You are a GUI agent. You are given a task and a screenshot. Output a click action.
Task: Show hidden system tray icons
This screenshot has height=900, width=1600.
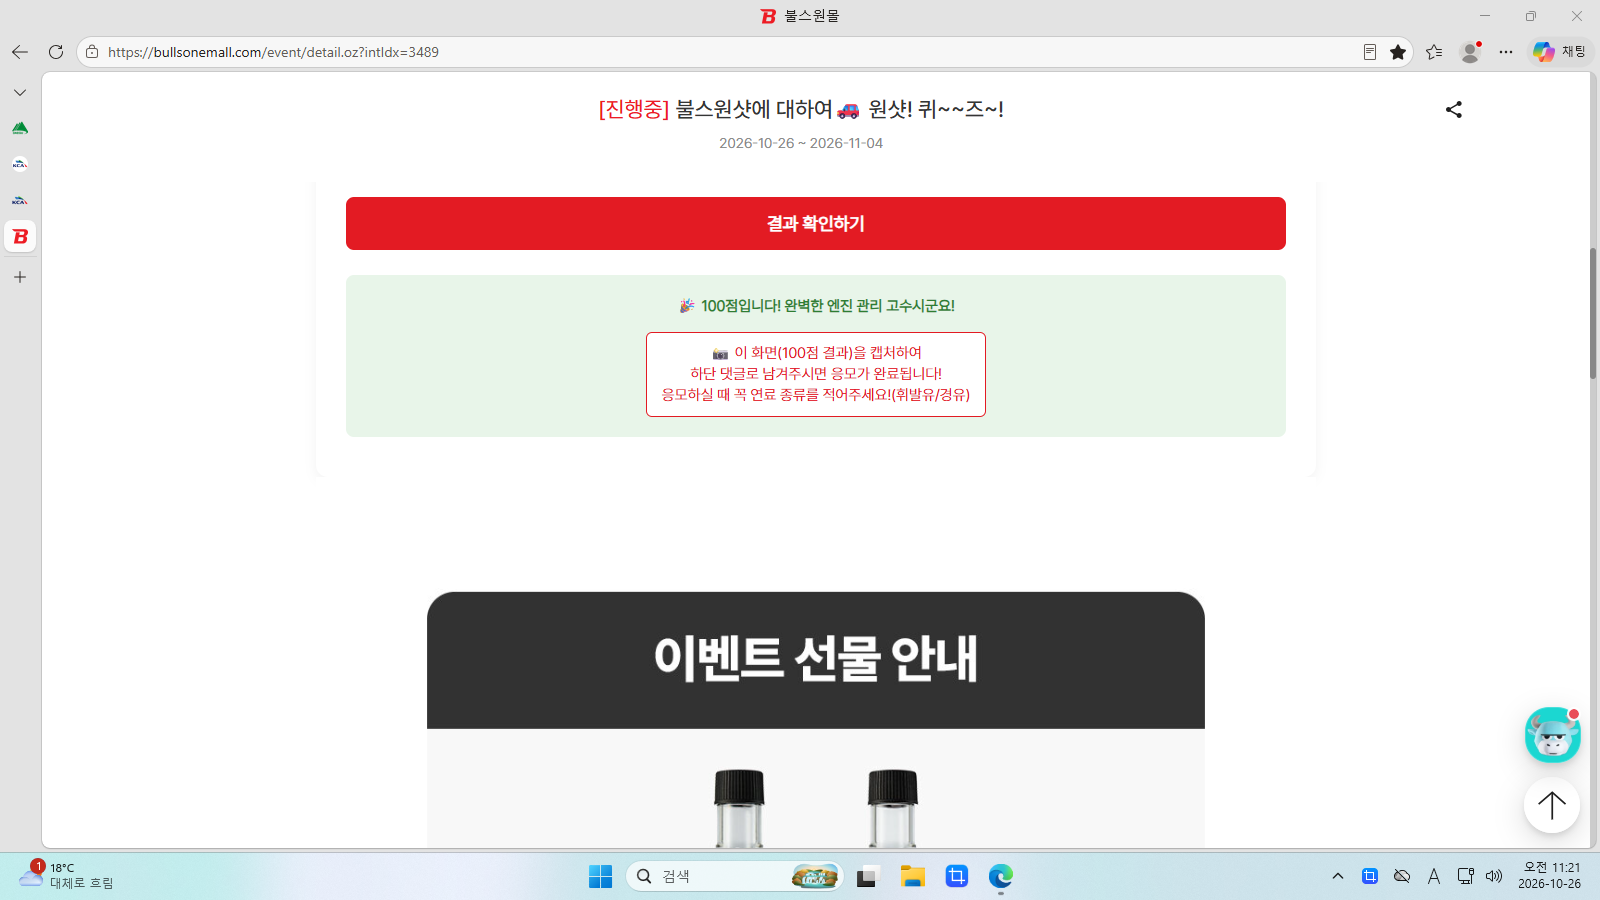1338,877
